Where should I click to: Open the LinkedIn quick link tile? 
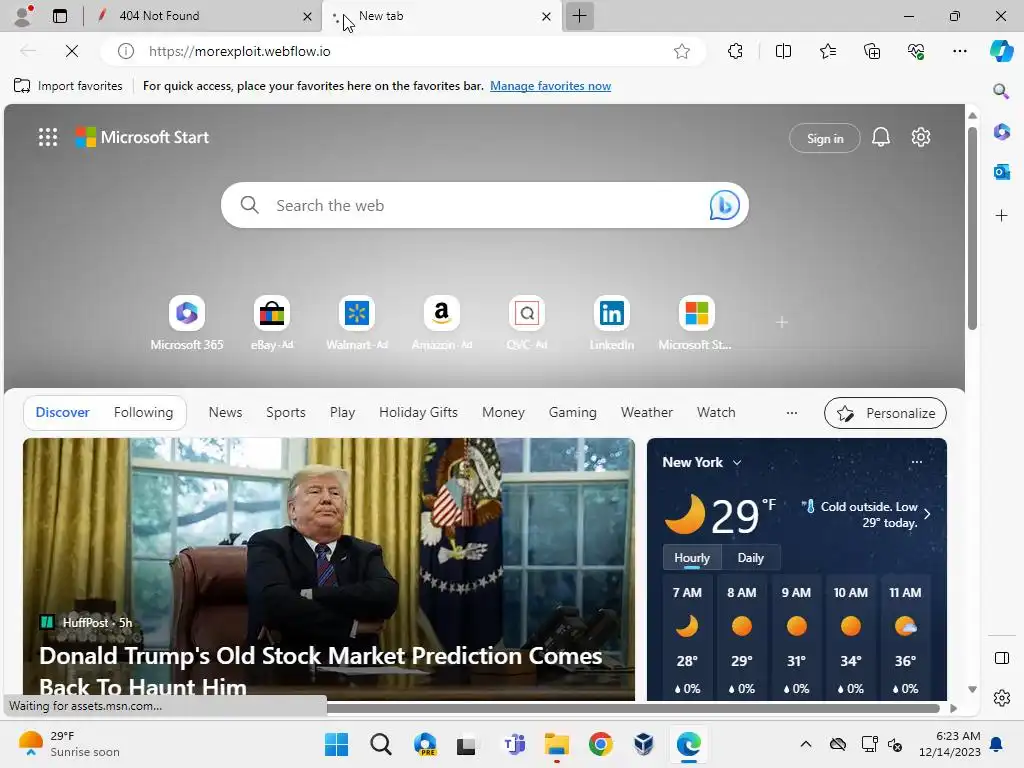pos(611,323)
